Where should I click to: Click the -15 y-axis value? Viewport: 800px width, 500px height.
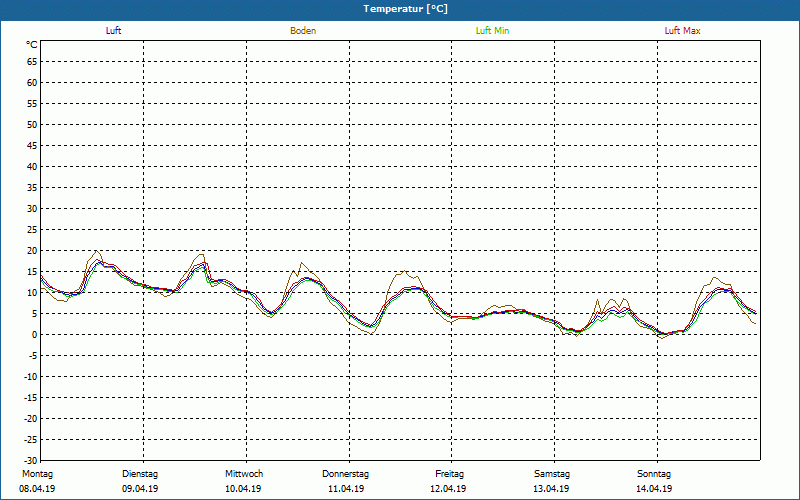31,397
